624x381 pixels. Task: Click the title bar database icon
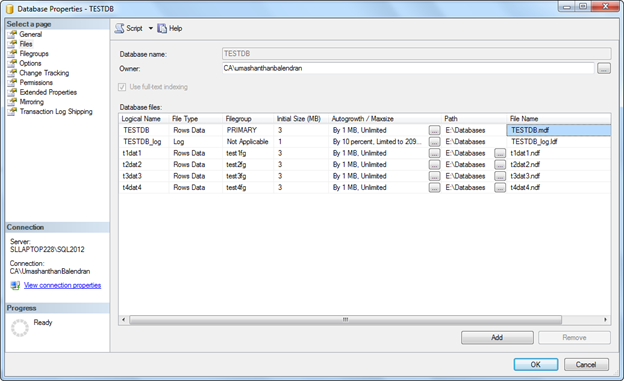point(10,9)
